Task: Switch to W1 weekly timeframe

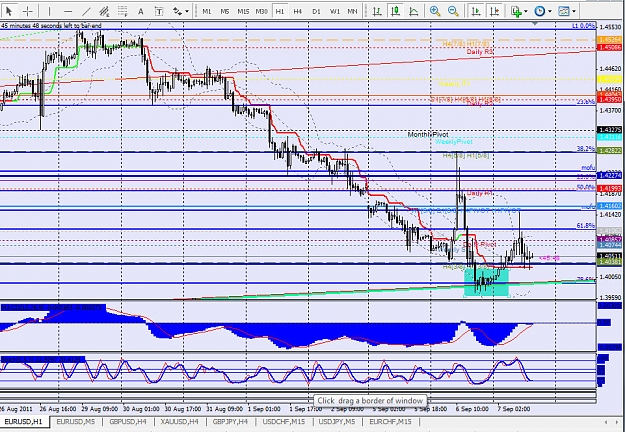Action: (x=334, y=11)
